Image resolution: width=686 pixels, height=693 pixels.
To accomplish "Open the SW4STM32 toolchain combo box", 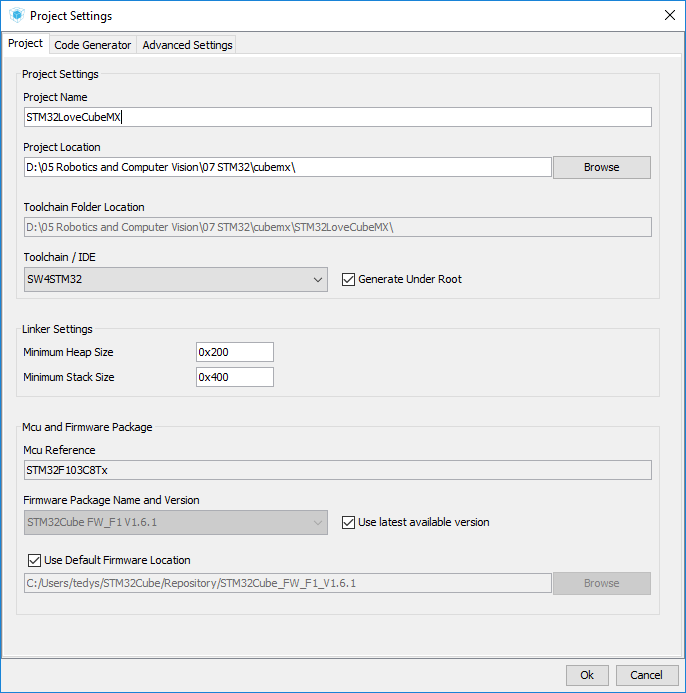I will (x=175, y=279).
